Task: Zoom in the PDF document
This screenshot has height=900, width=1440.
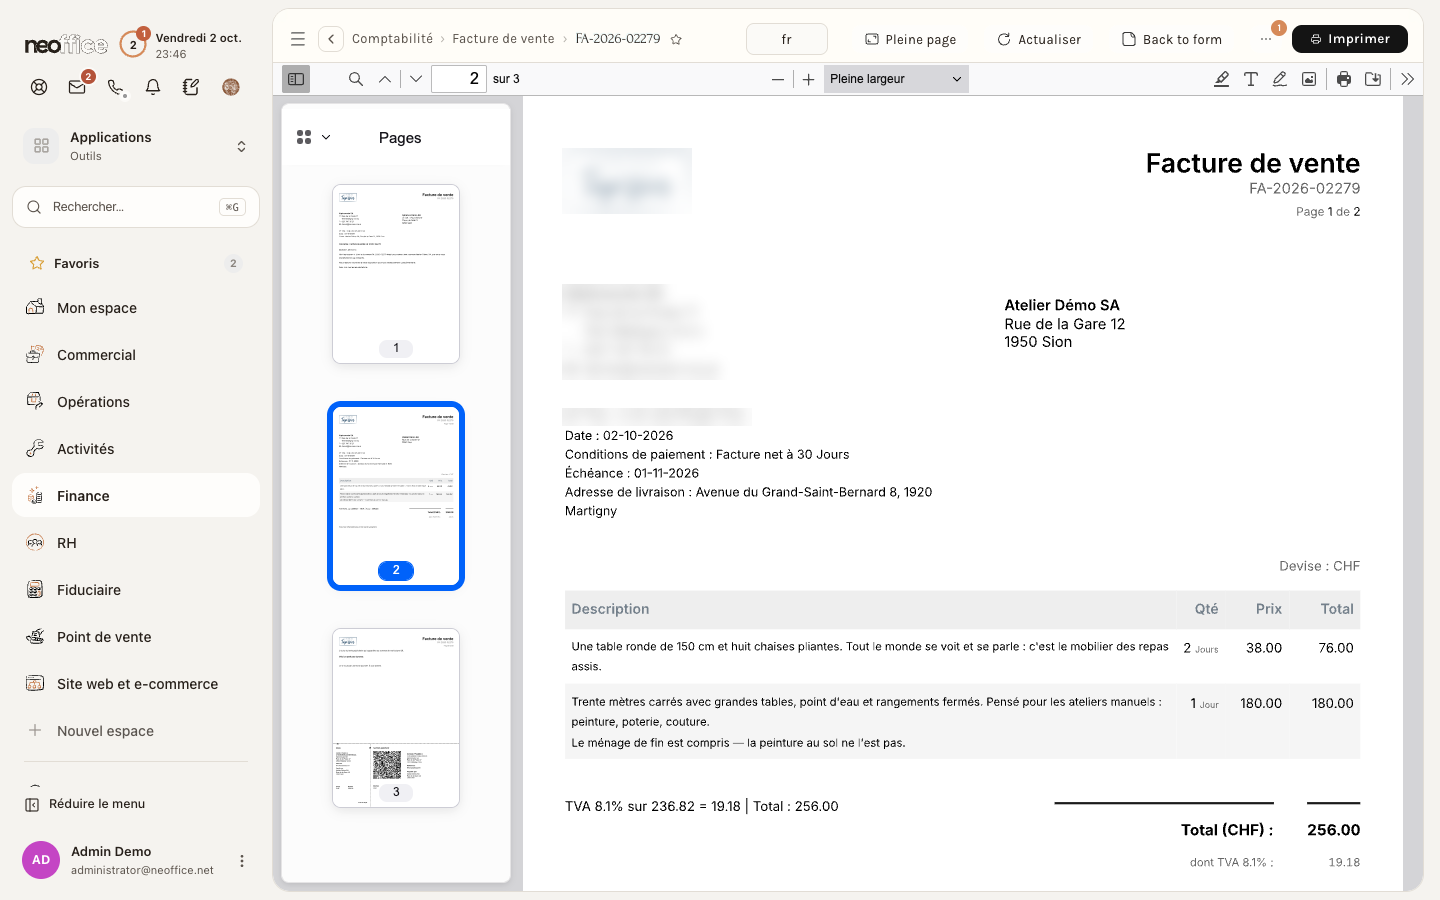Action: [809, 79]
